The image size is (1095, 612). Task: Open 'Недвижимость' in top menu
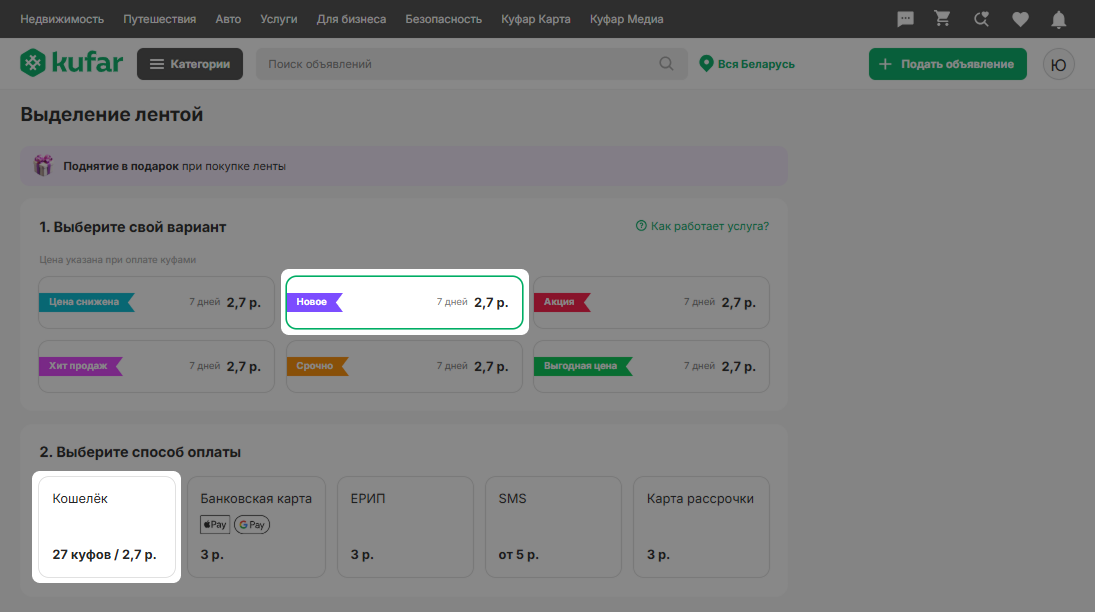tap(62, 19)
